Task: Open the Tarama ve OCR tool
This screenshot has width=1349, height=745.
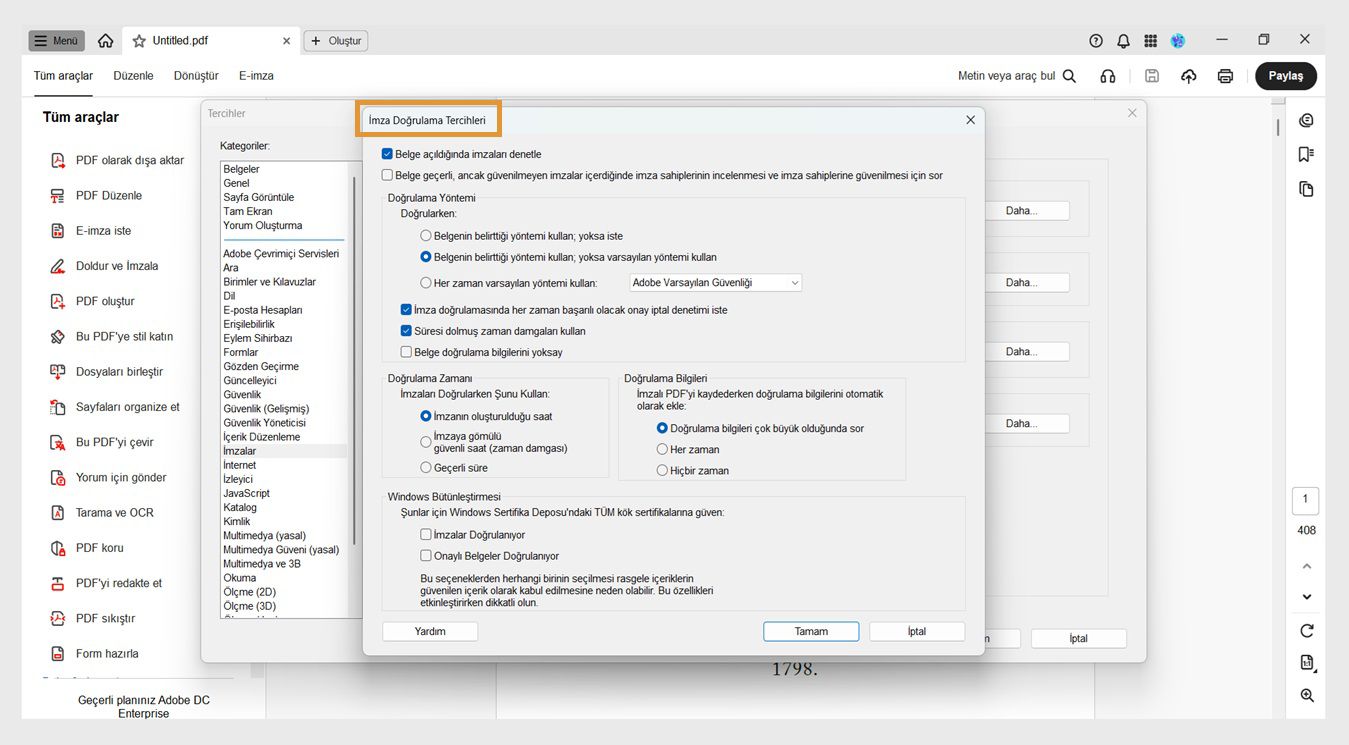Action: 102,513
